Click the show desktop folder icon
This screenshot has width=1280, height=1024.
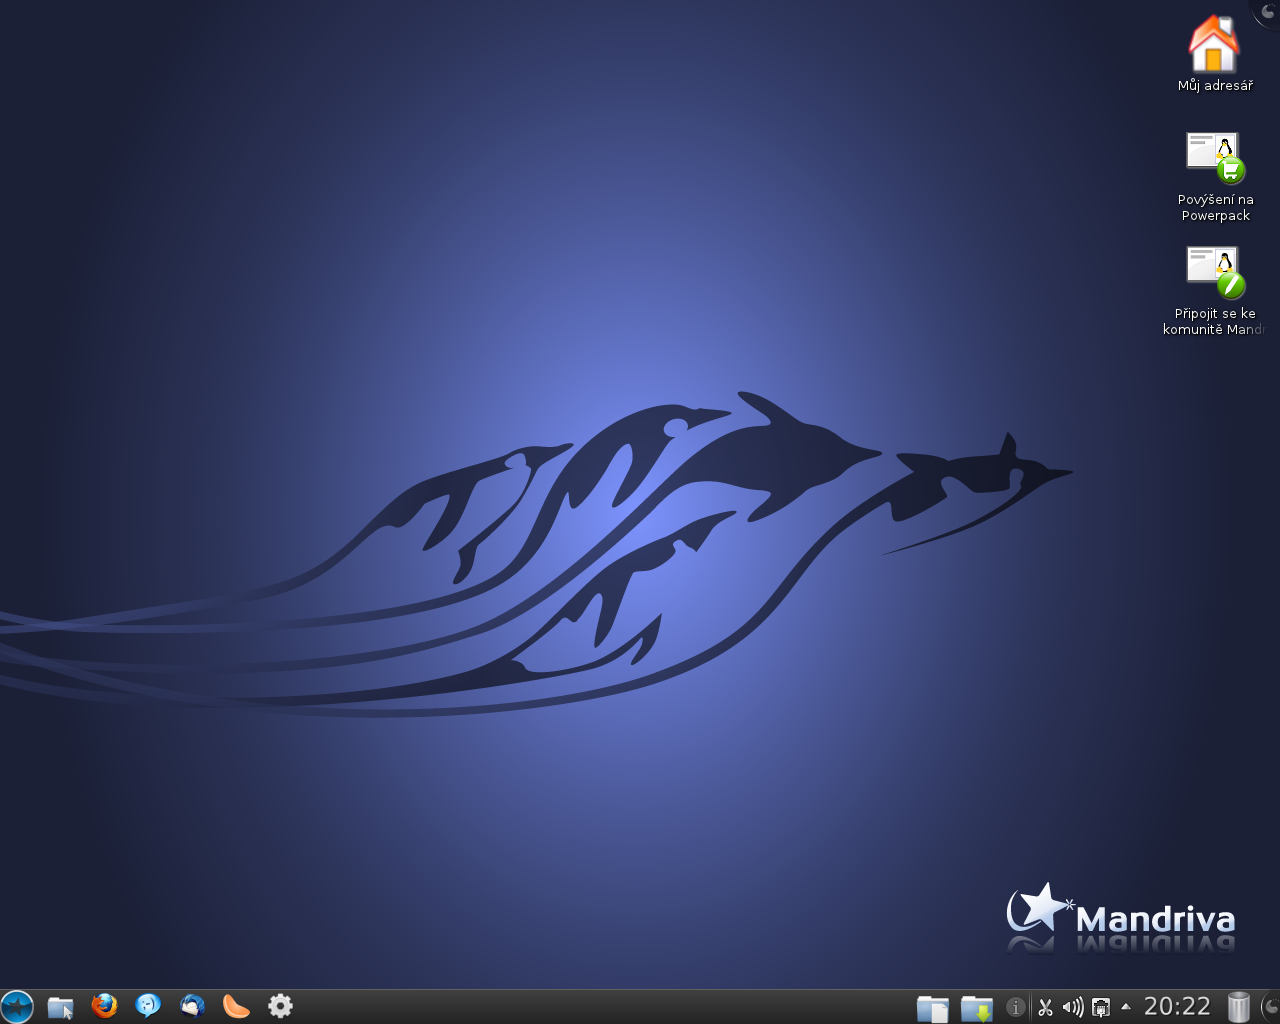[61, 1006]
